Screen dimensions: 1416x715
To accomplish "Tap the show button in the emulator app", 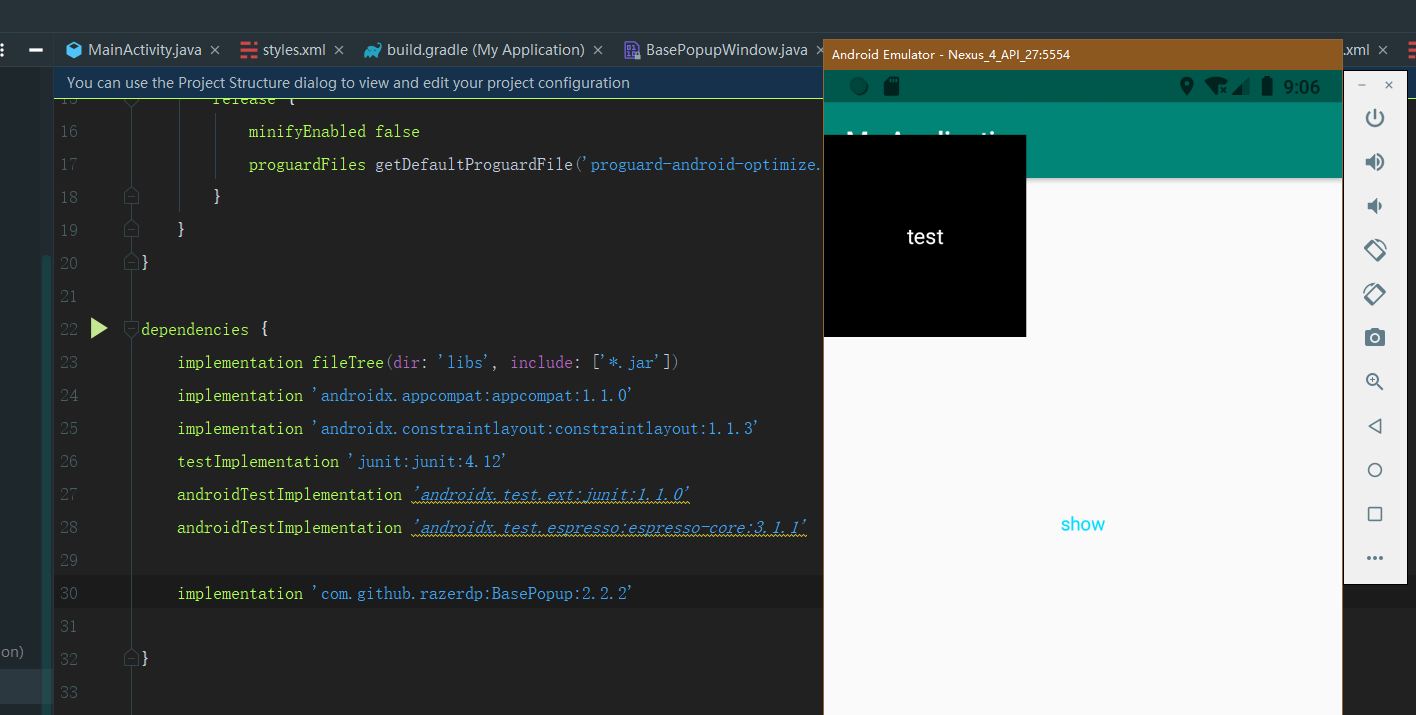I will [x=1082, y=523].
